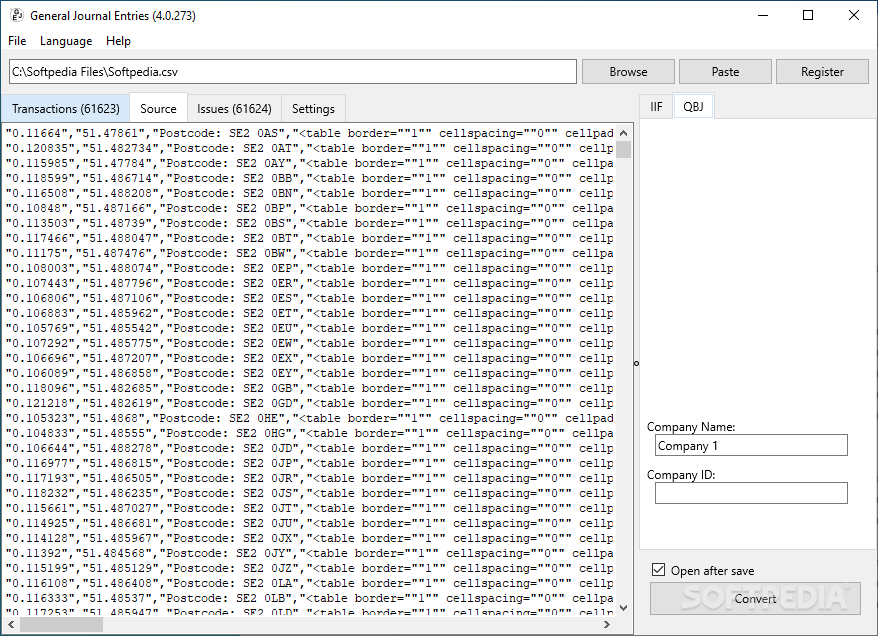The image size is (878, 636).
Task: Switch to Transactions (61623) tab
Action: click(66, 109)
